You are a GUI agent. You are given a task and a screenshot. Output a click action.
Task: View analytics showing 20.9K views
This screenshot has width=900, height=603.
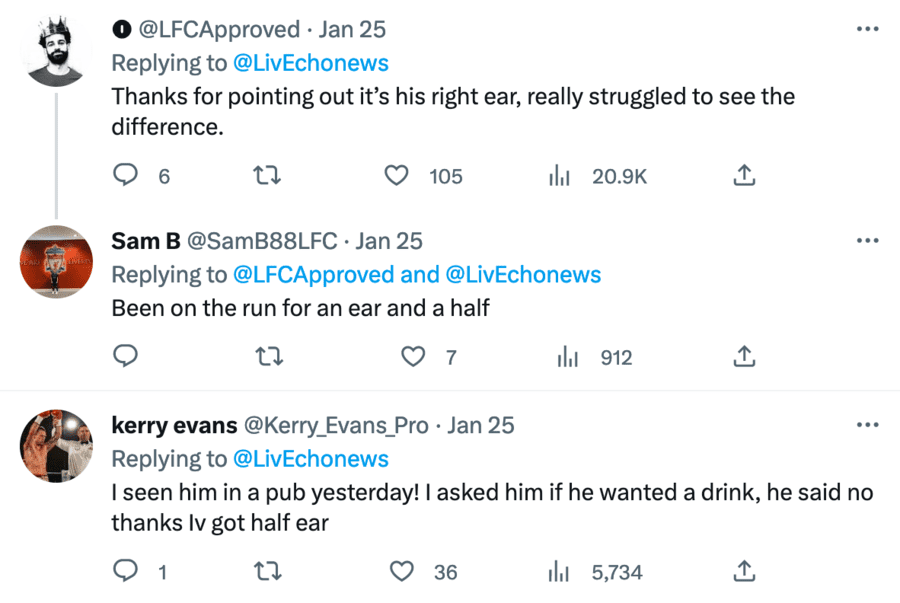(x=560, y=176)
